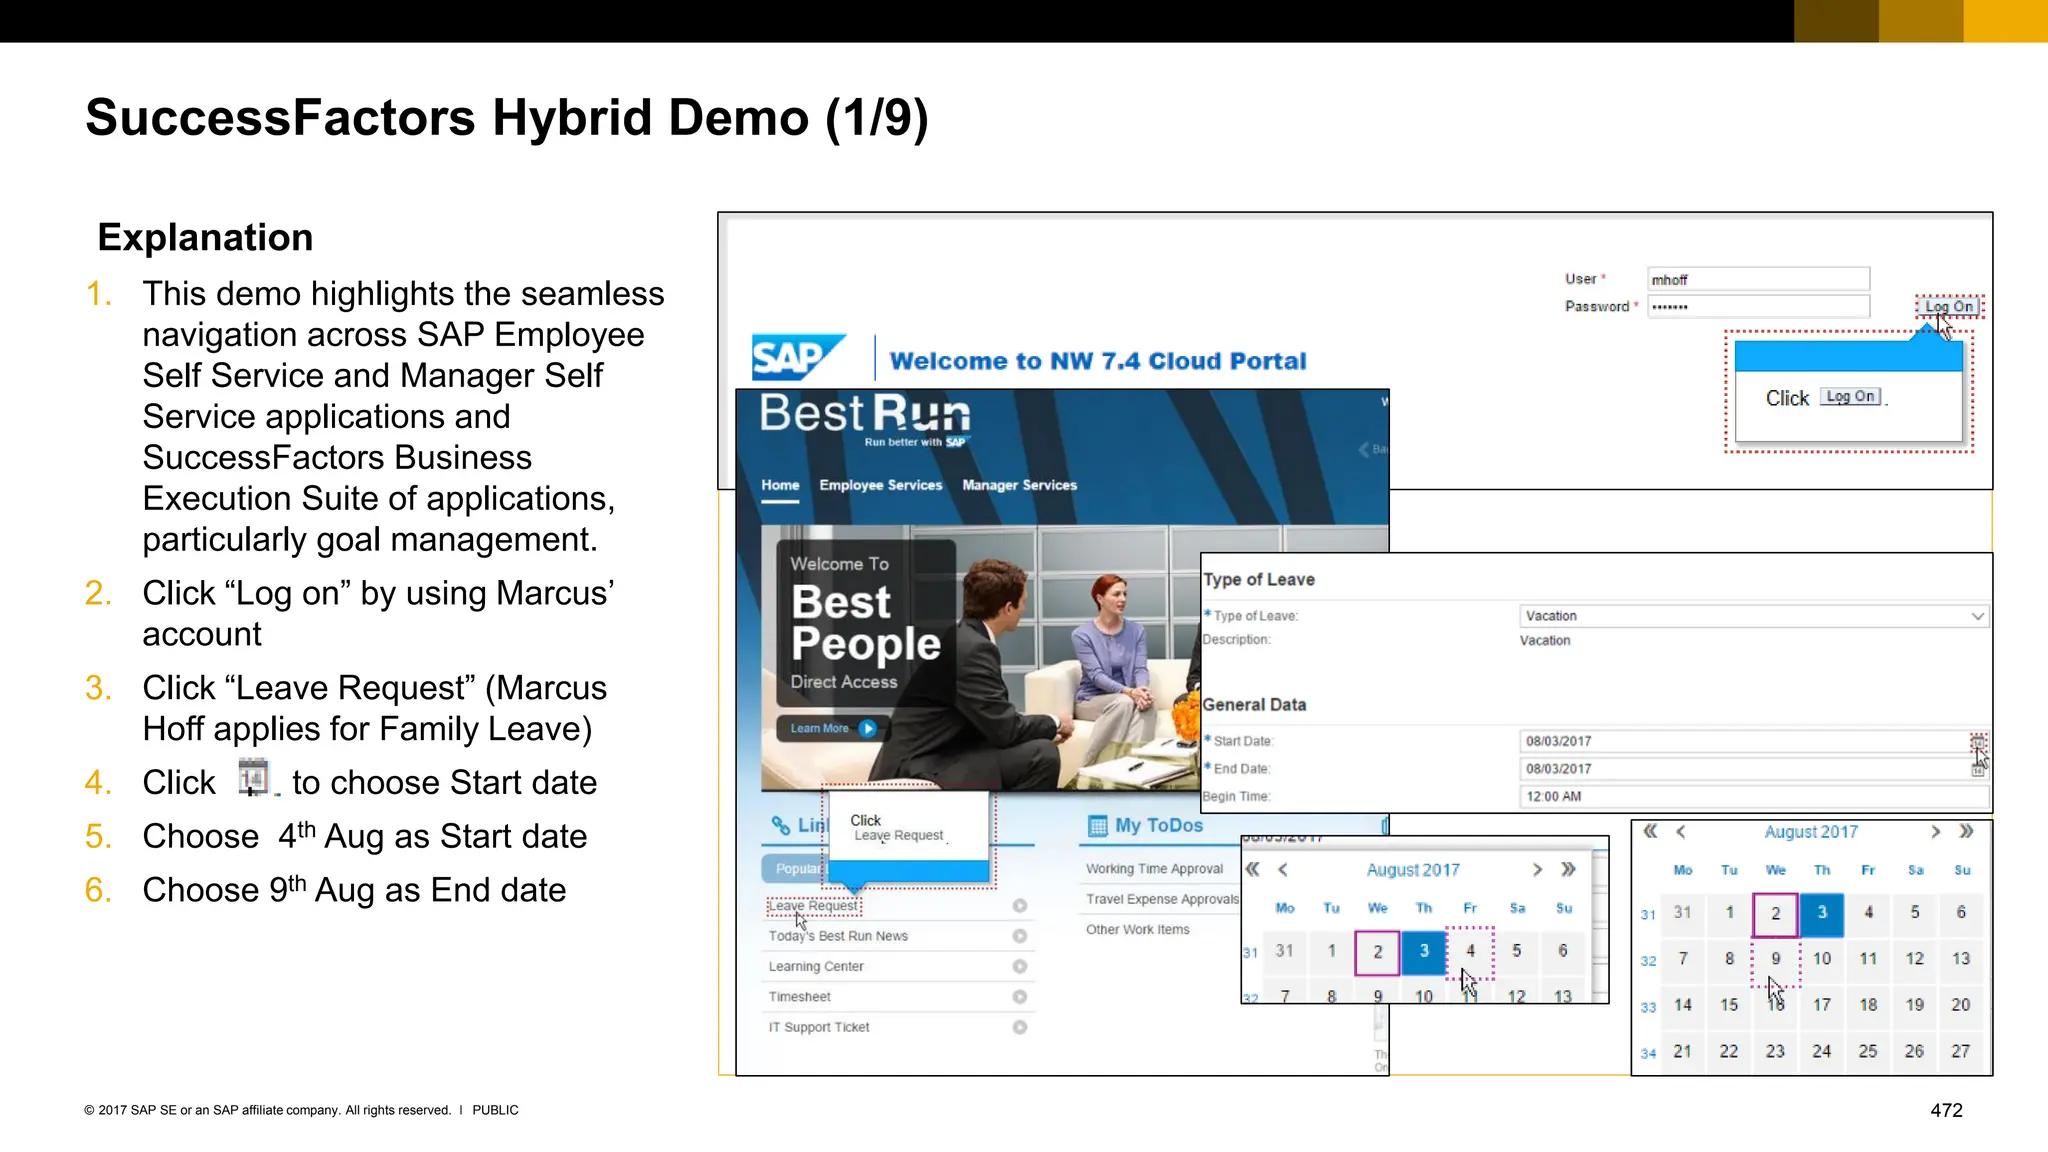Open the End Date calendar picker icon

[x=1978, y=770]
